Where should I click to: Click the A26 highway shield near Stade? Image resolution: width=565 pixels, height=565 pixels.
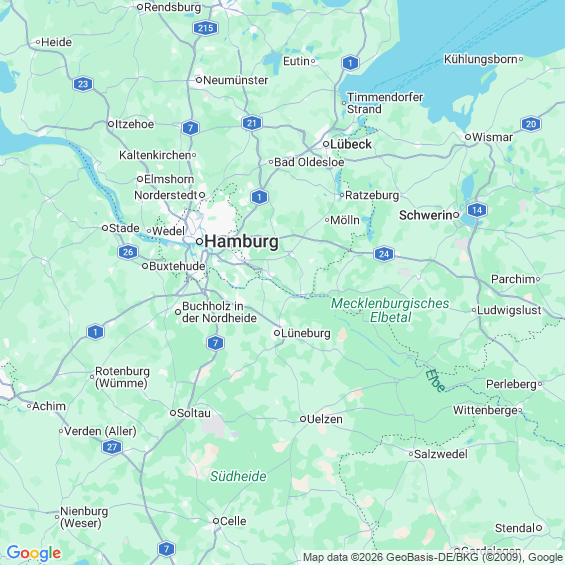[128, 252]
